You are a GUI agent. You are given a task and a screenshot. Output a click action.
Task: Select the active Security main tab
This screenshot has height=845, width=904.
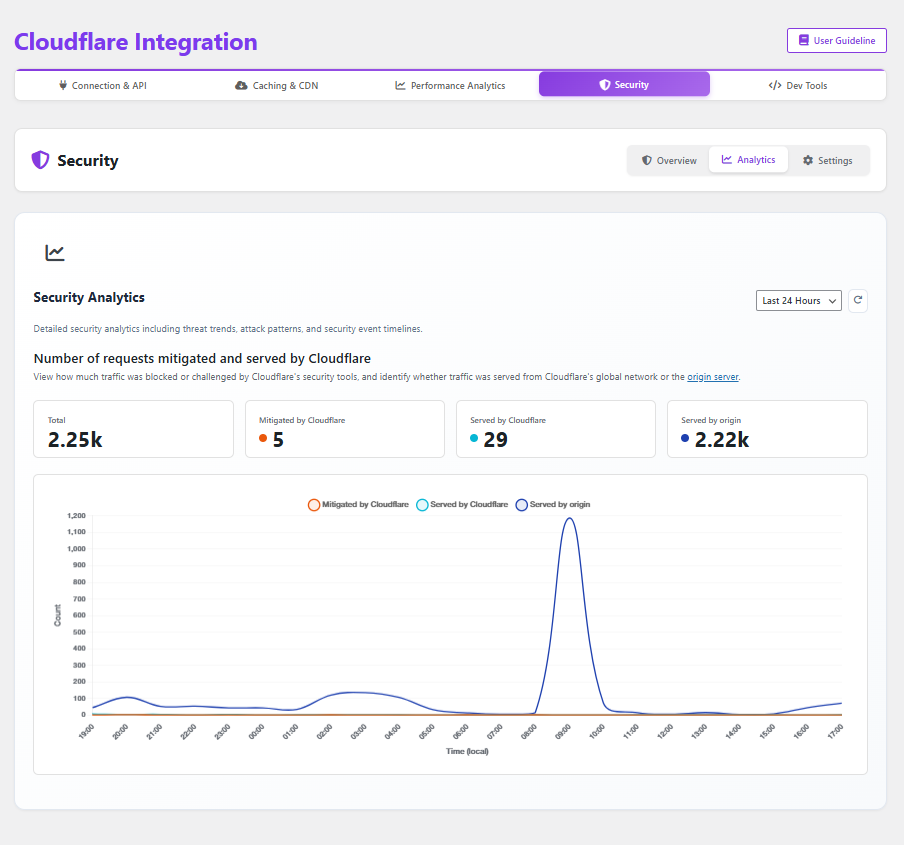(x=624, y=85)
